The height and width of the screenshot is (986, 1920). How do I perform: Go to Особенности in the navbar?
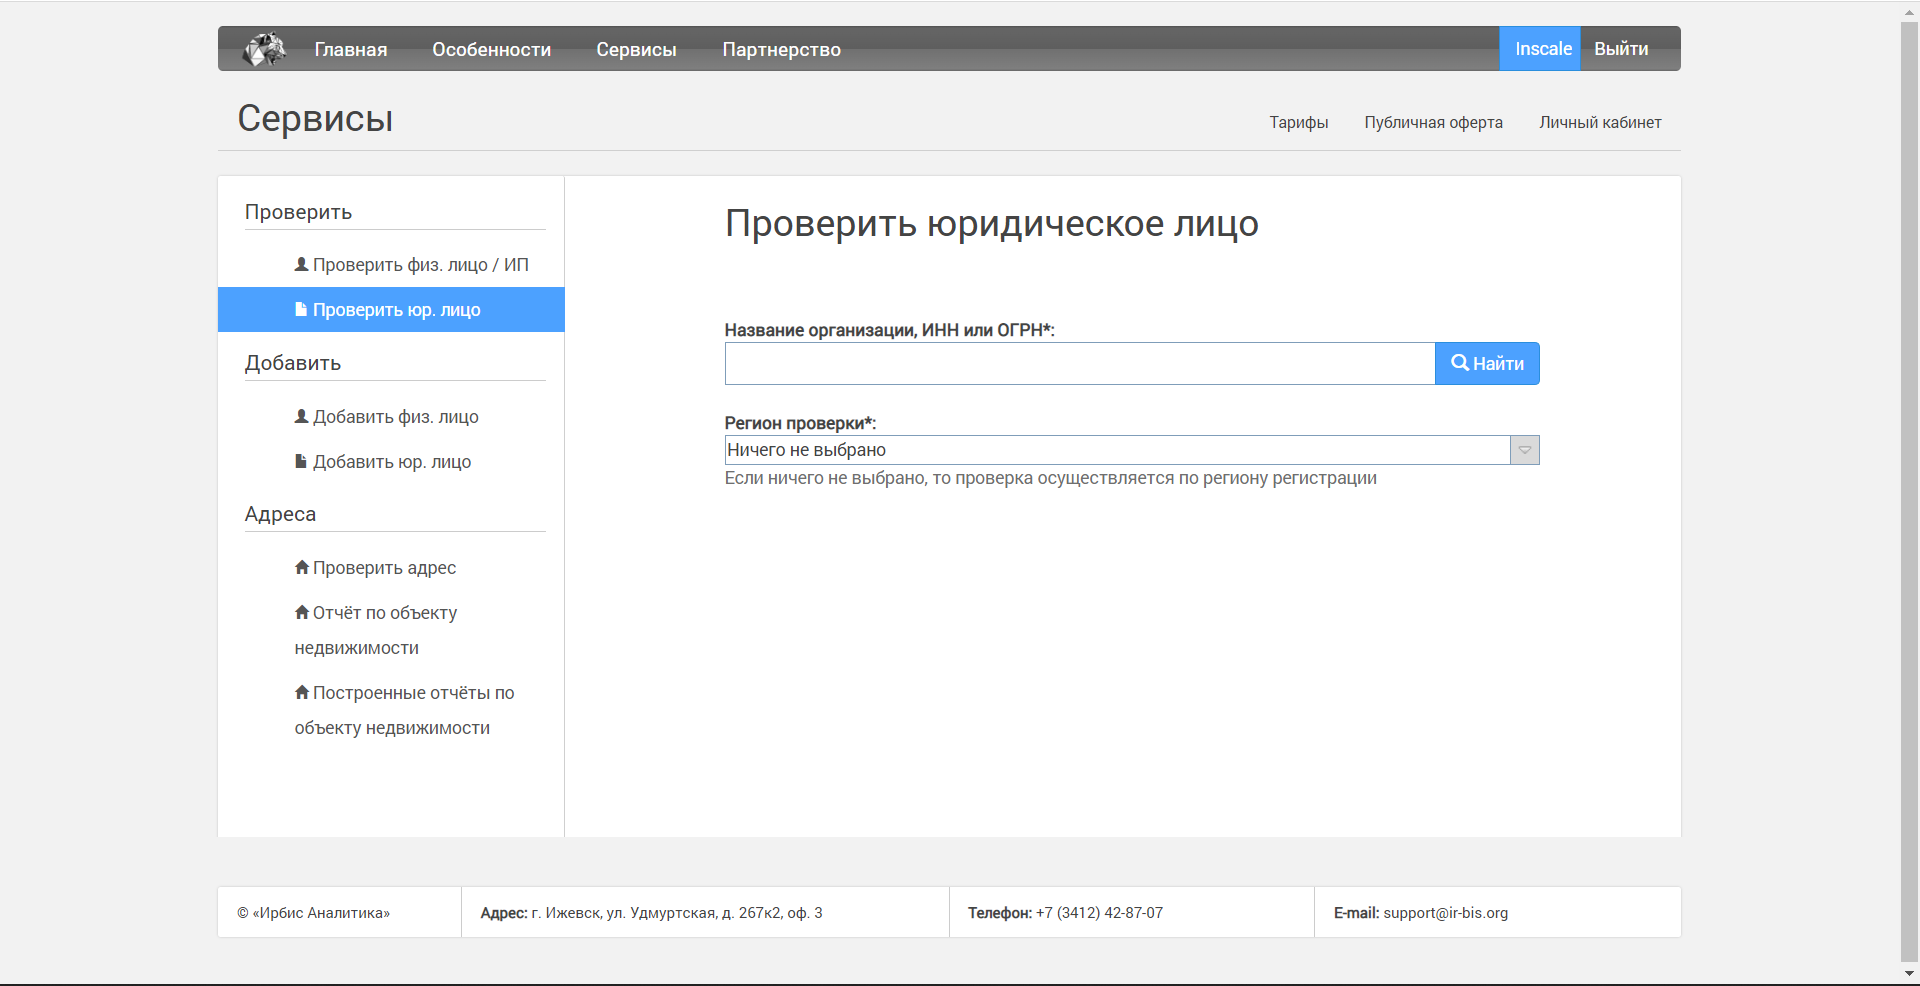492,49
